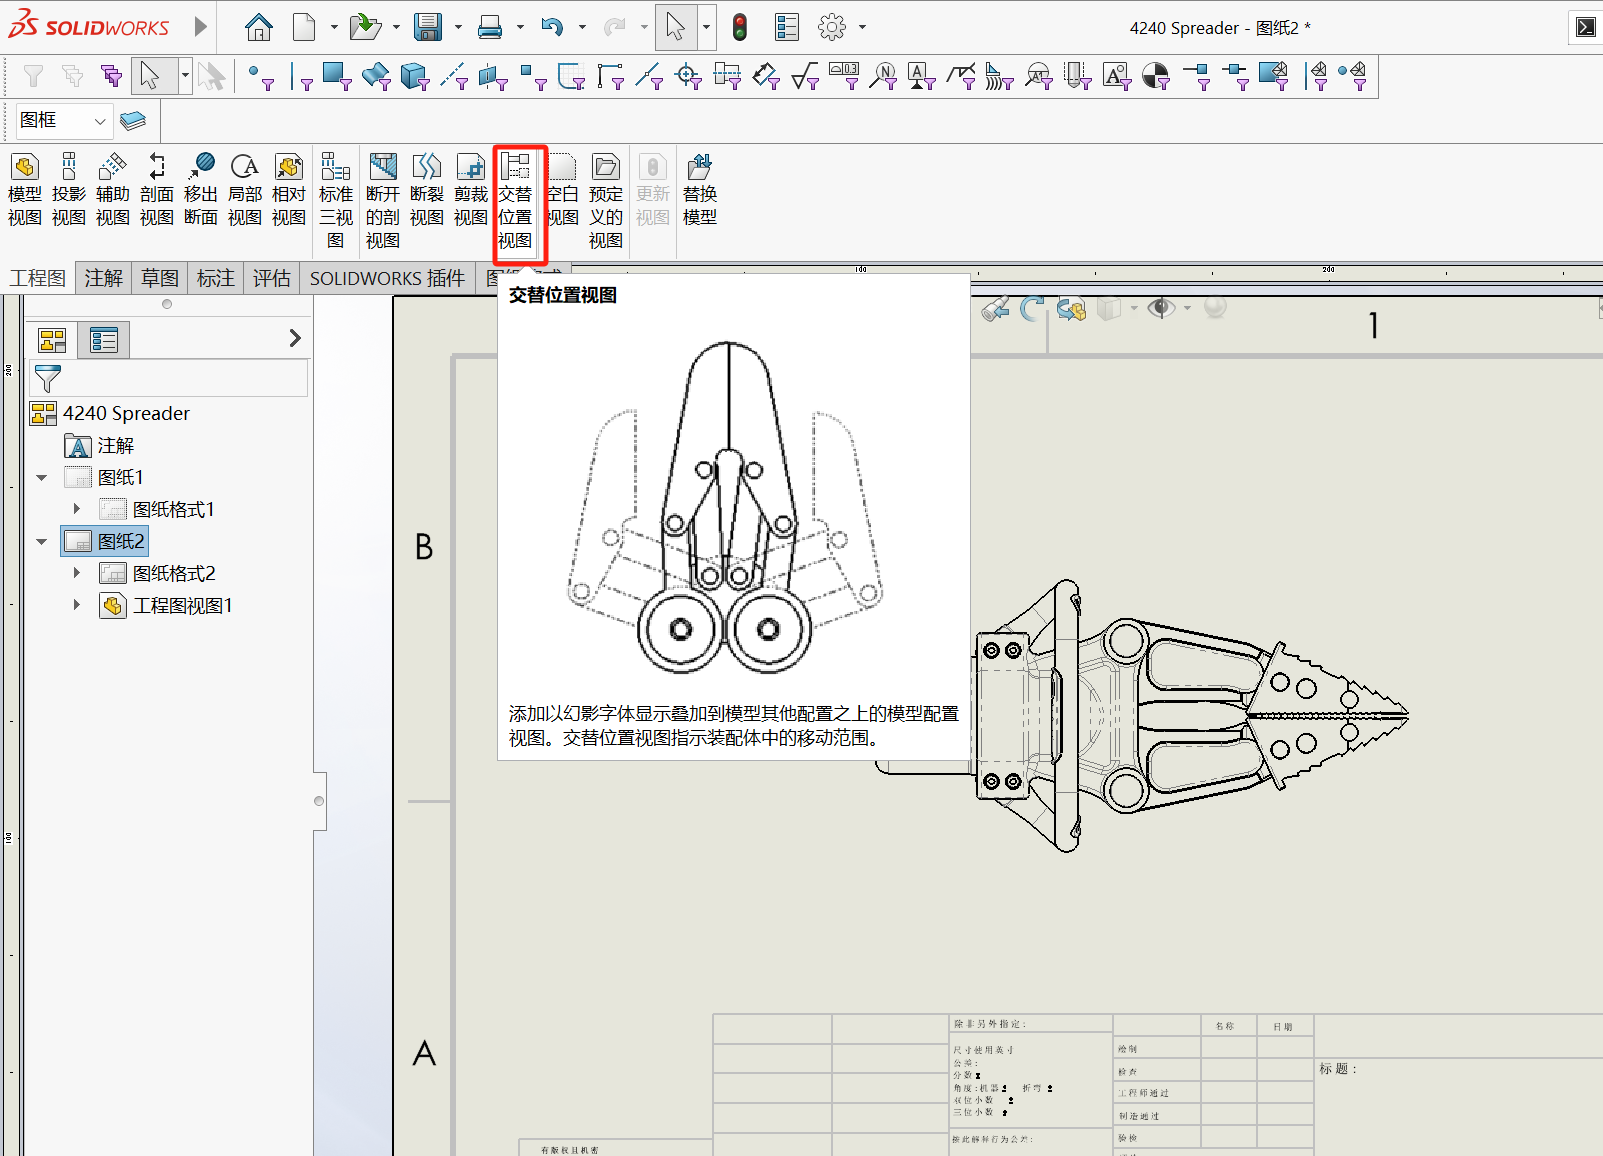Select 图纸格式2 in the tree

click(x=174, y=573)
